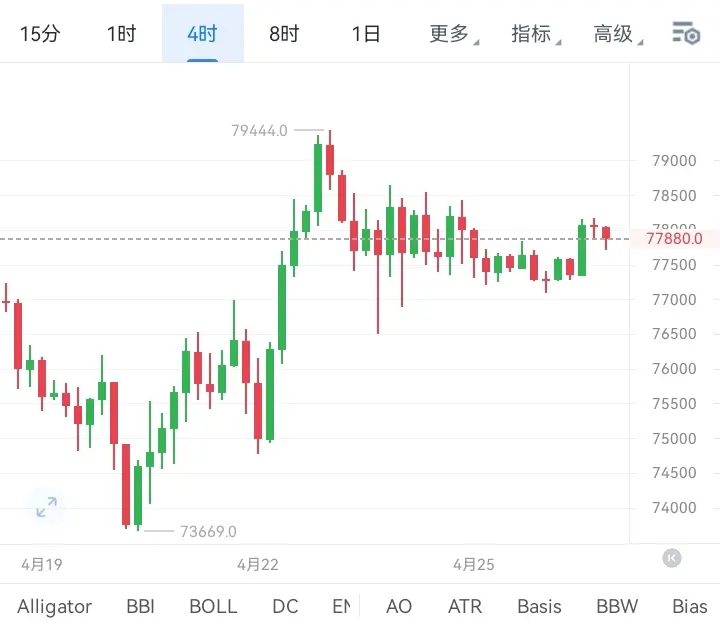Click the 76500 price axis label
This screenshot has width=720, height=634.
[x=674, y=334]
